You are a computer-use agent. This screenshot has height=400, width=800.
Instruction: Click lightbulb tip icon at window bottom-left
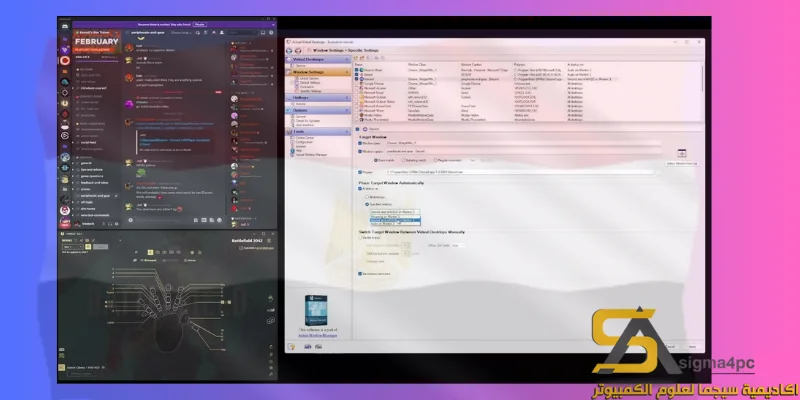(291, 346)
